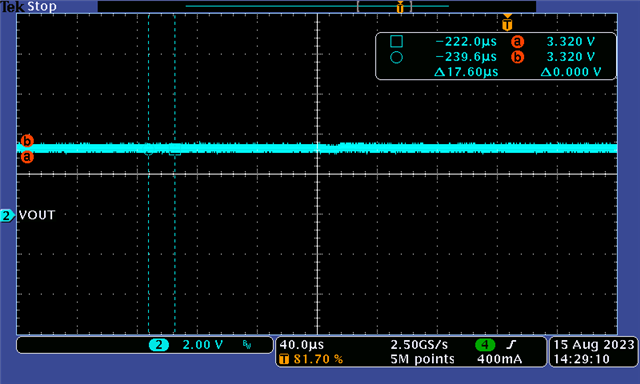Click the orange trigger position T marker

[x=507, y=24]
